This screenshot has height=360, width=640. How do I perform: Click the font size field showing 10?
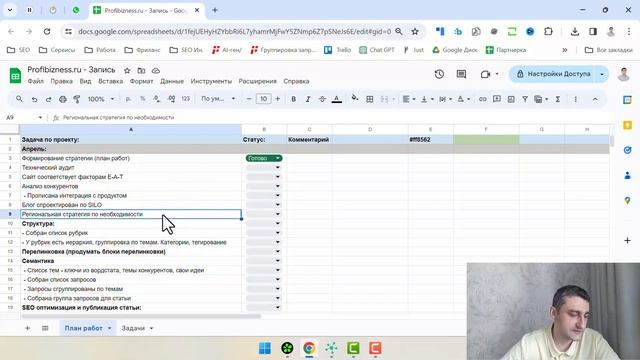click(x=263, y=99)
